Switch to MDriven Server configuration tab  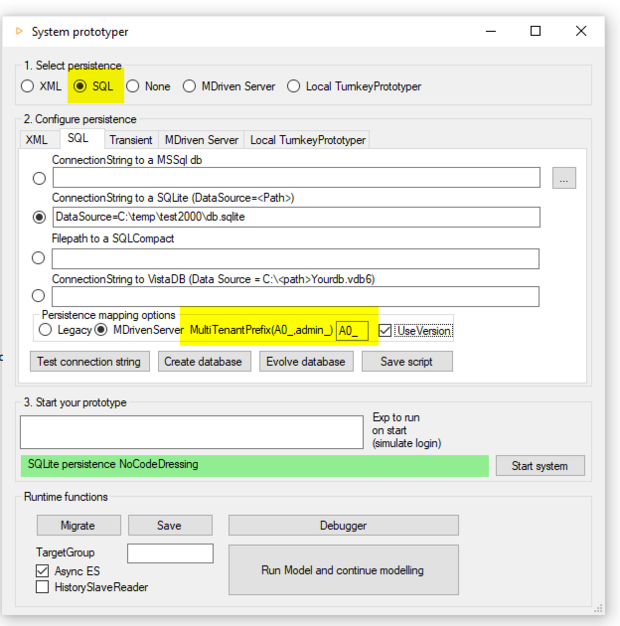(x=201, y=140)
